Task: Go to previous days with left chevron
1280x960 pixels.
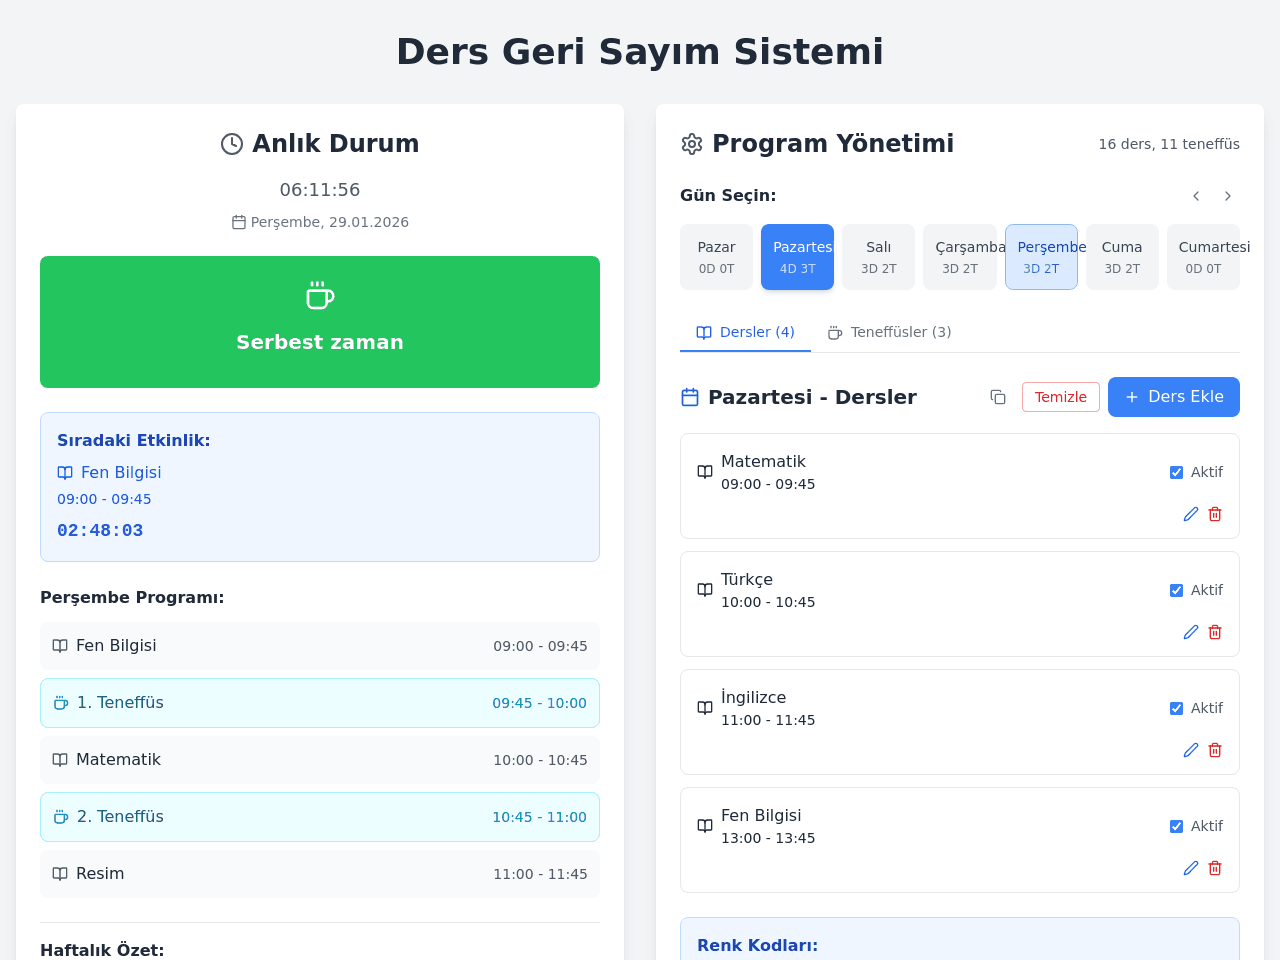Action: tap(1196, 196)
